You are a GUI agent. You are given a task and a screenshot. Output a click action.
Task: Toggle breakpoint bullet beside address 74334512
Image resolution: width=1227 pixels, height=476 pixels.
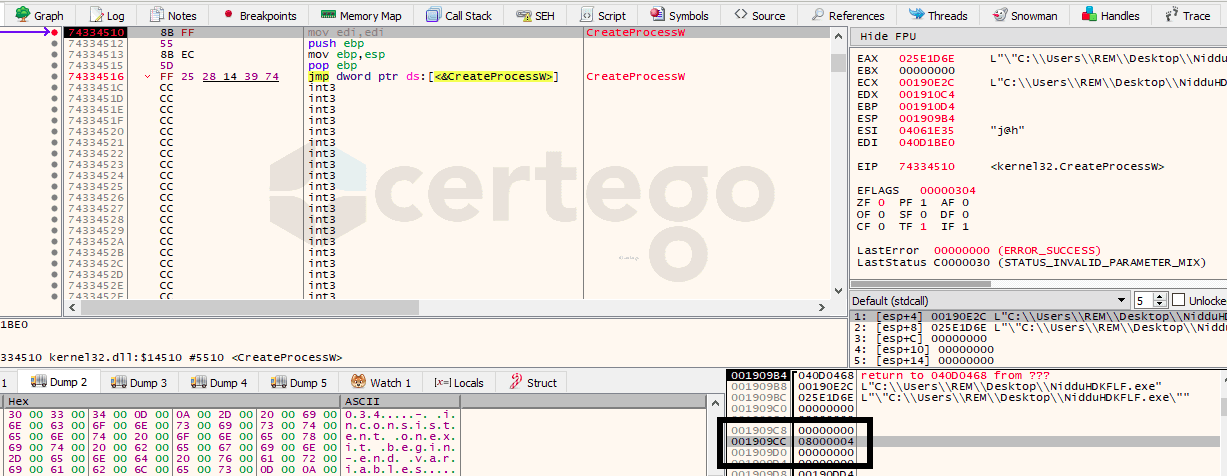point(54,44)
